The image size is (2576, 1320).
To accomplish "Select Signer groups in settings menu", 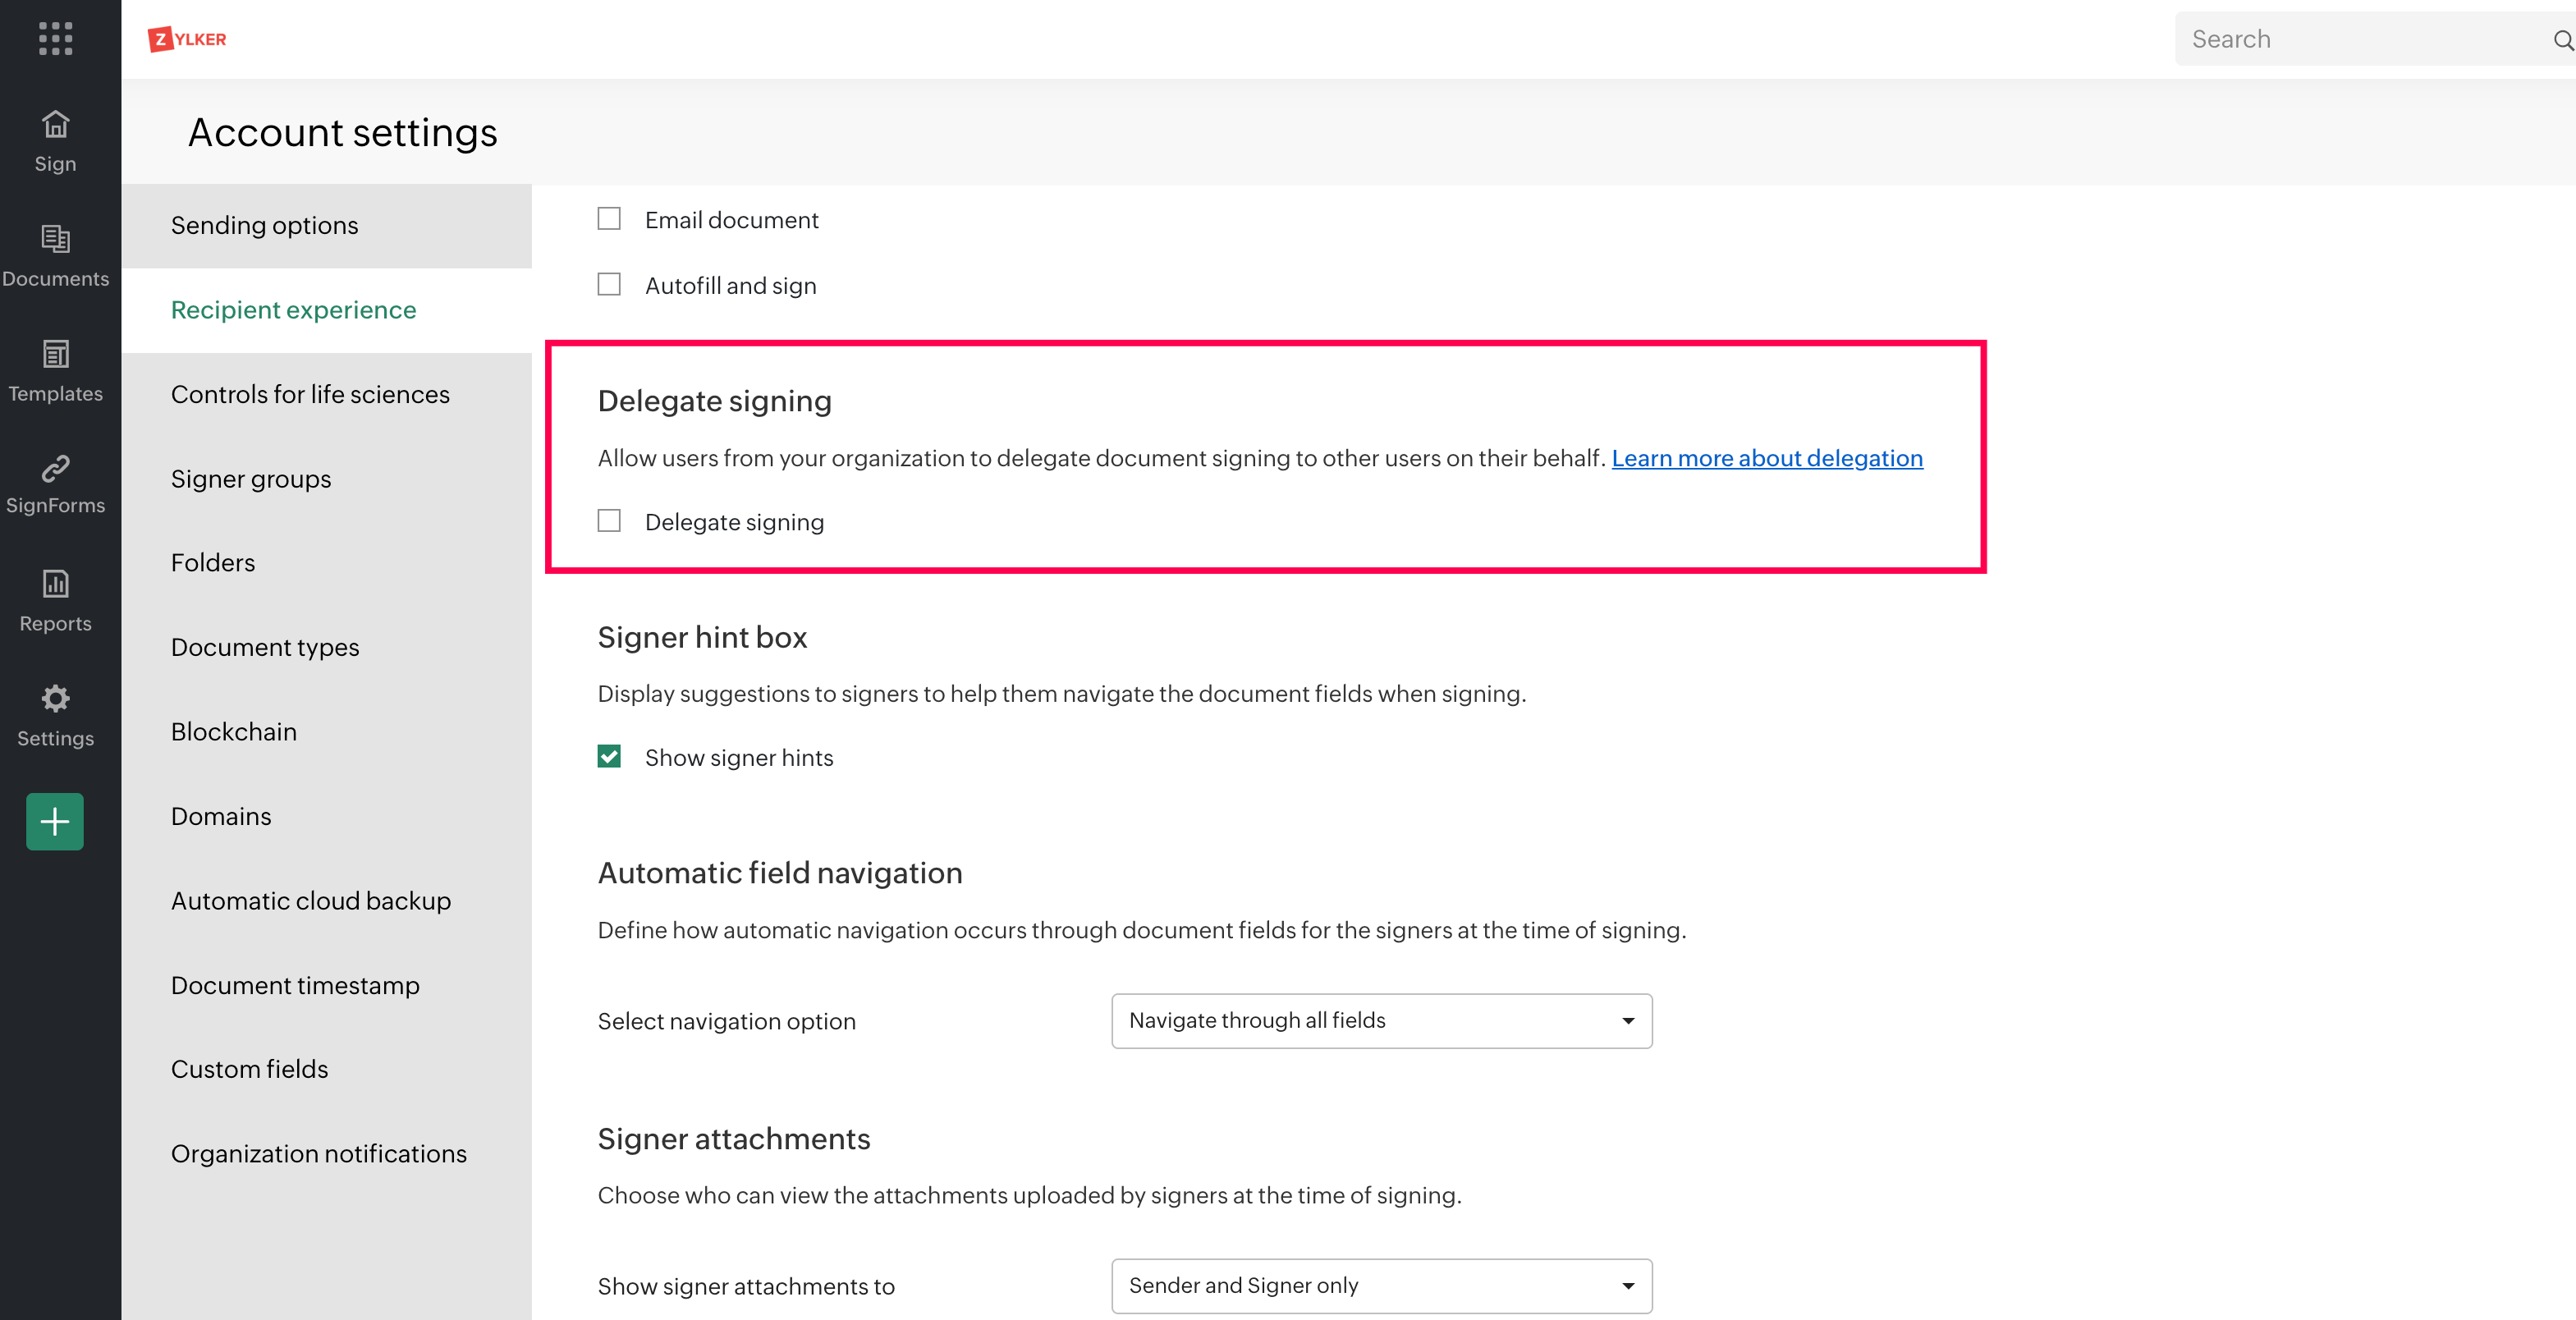I will pyautogui.click(x=251, y=479).
